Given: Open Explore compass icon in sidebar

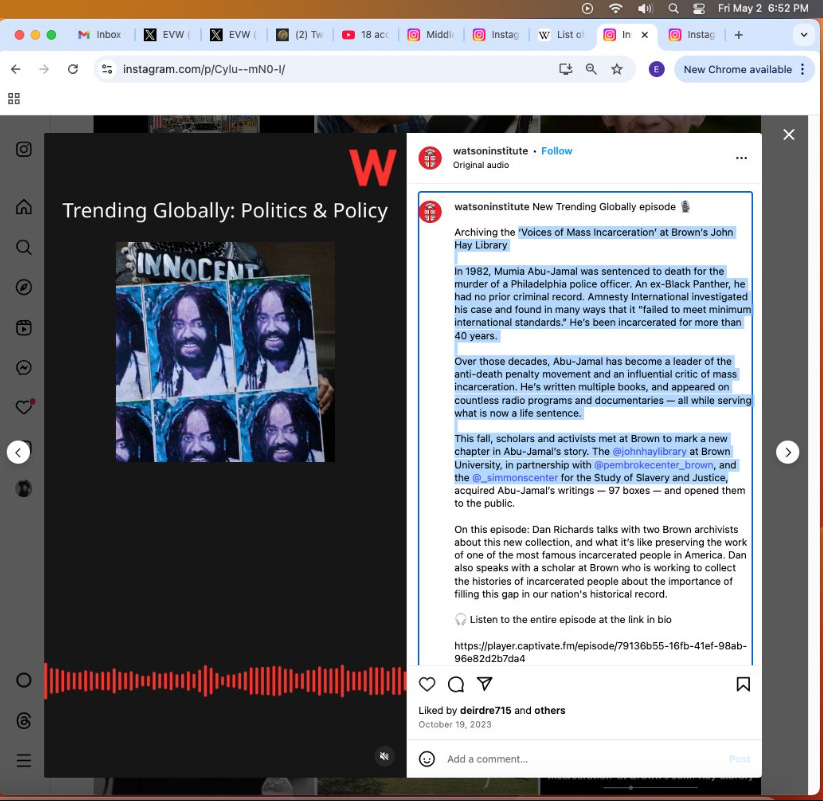Looking at the screenshot, I should tap(24, 287).
